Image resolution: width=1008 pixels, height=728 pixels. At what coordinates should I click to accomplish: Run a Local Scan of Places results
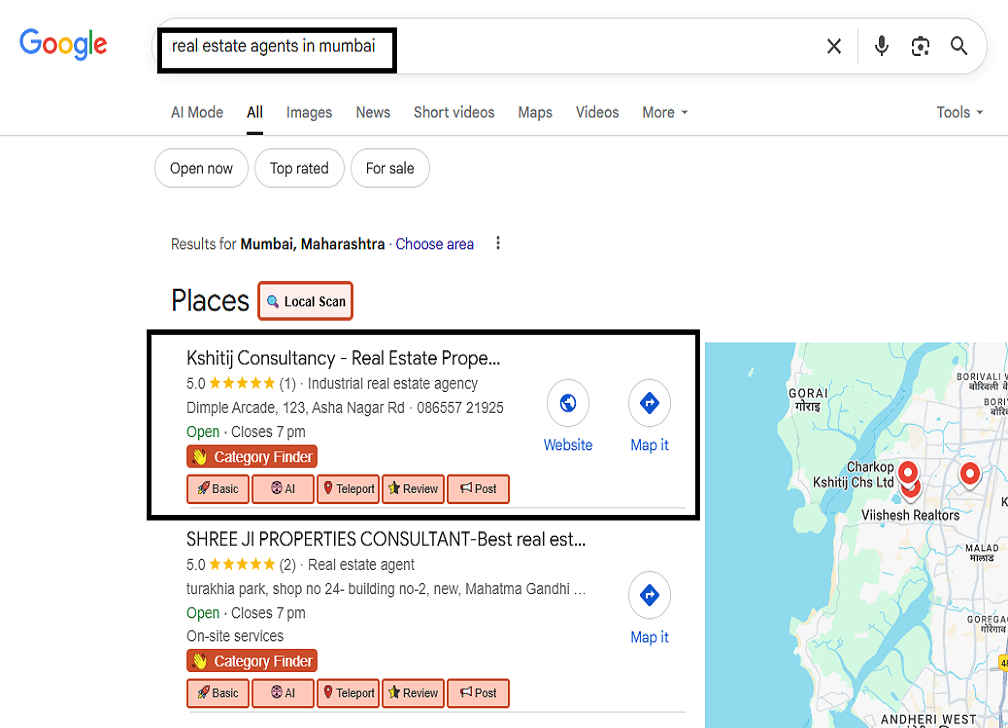pyautogui.click(x=305, y=301)
